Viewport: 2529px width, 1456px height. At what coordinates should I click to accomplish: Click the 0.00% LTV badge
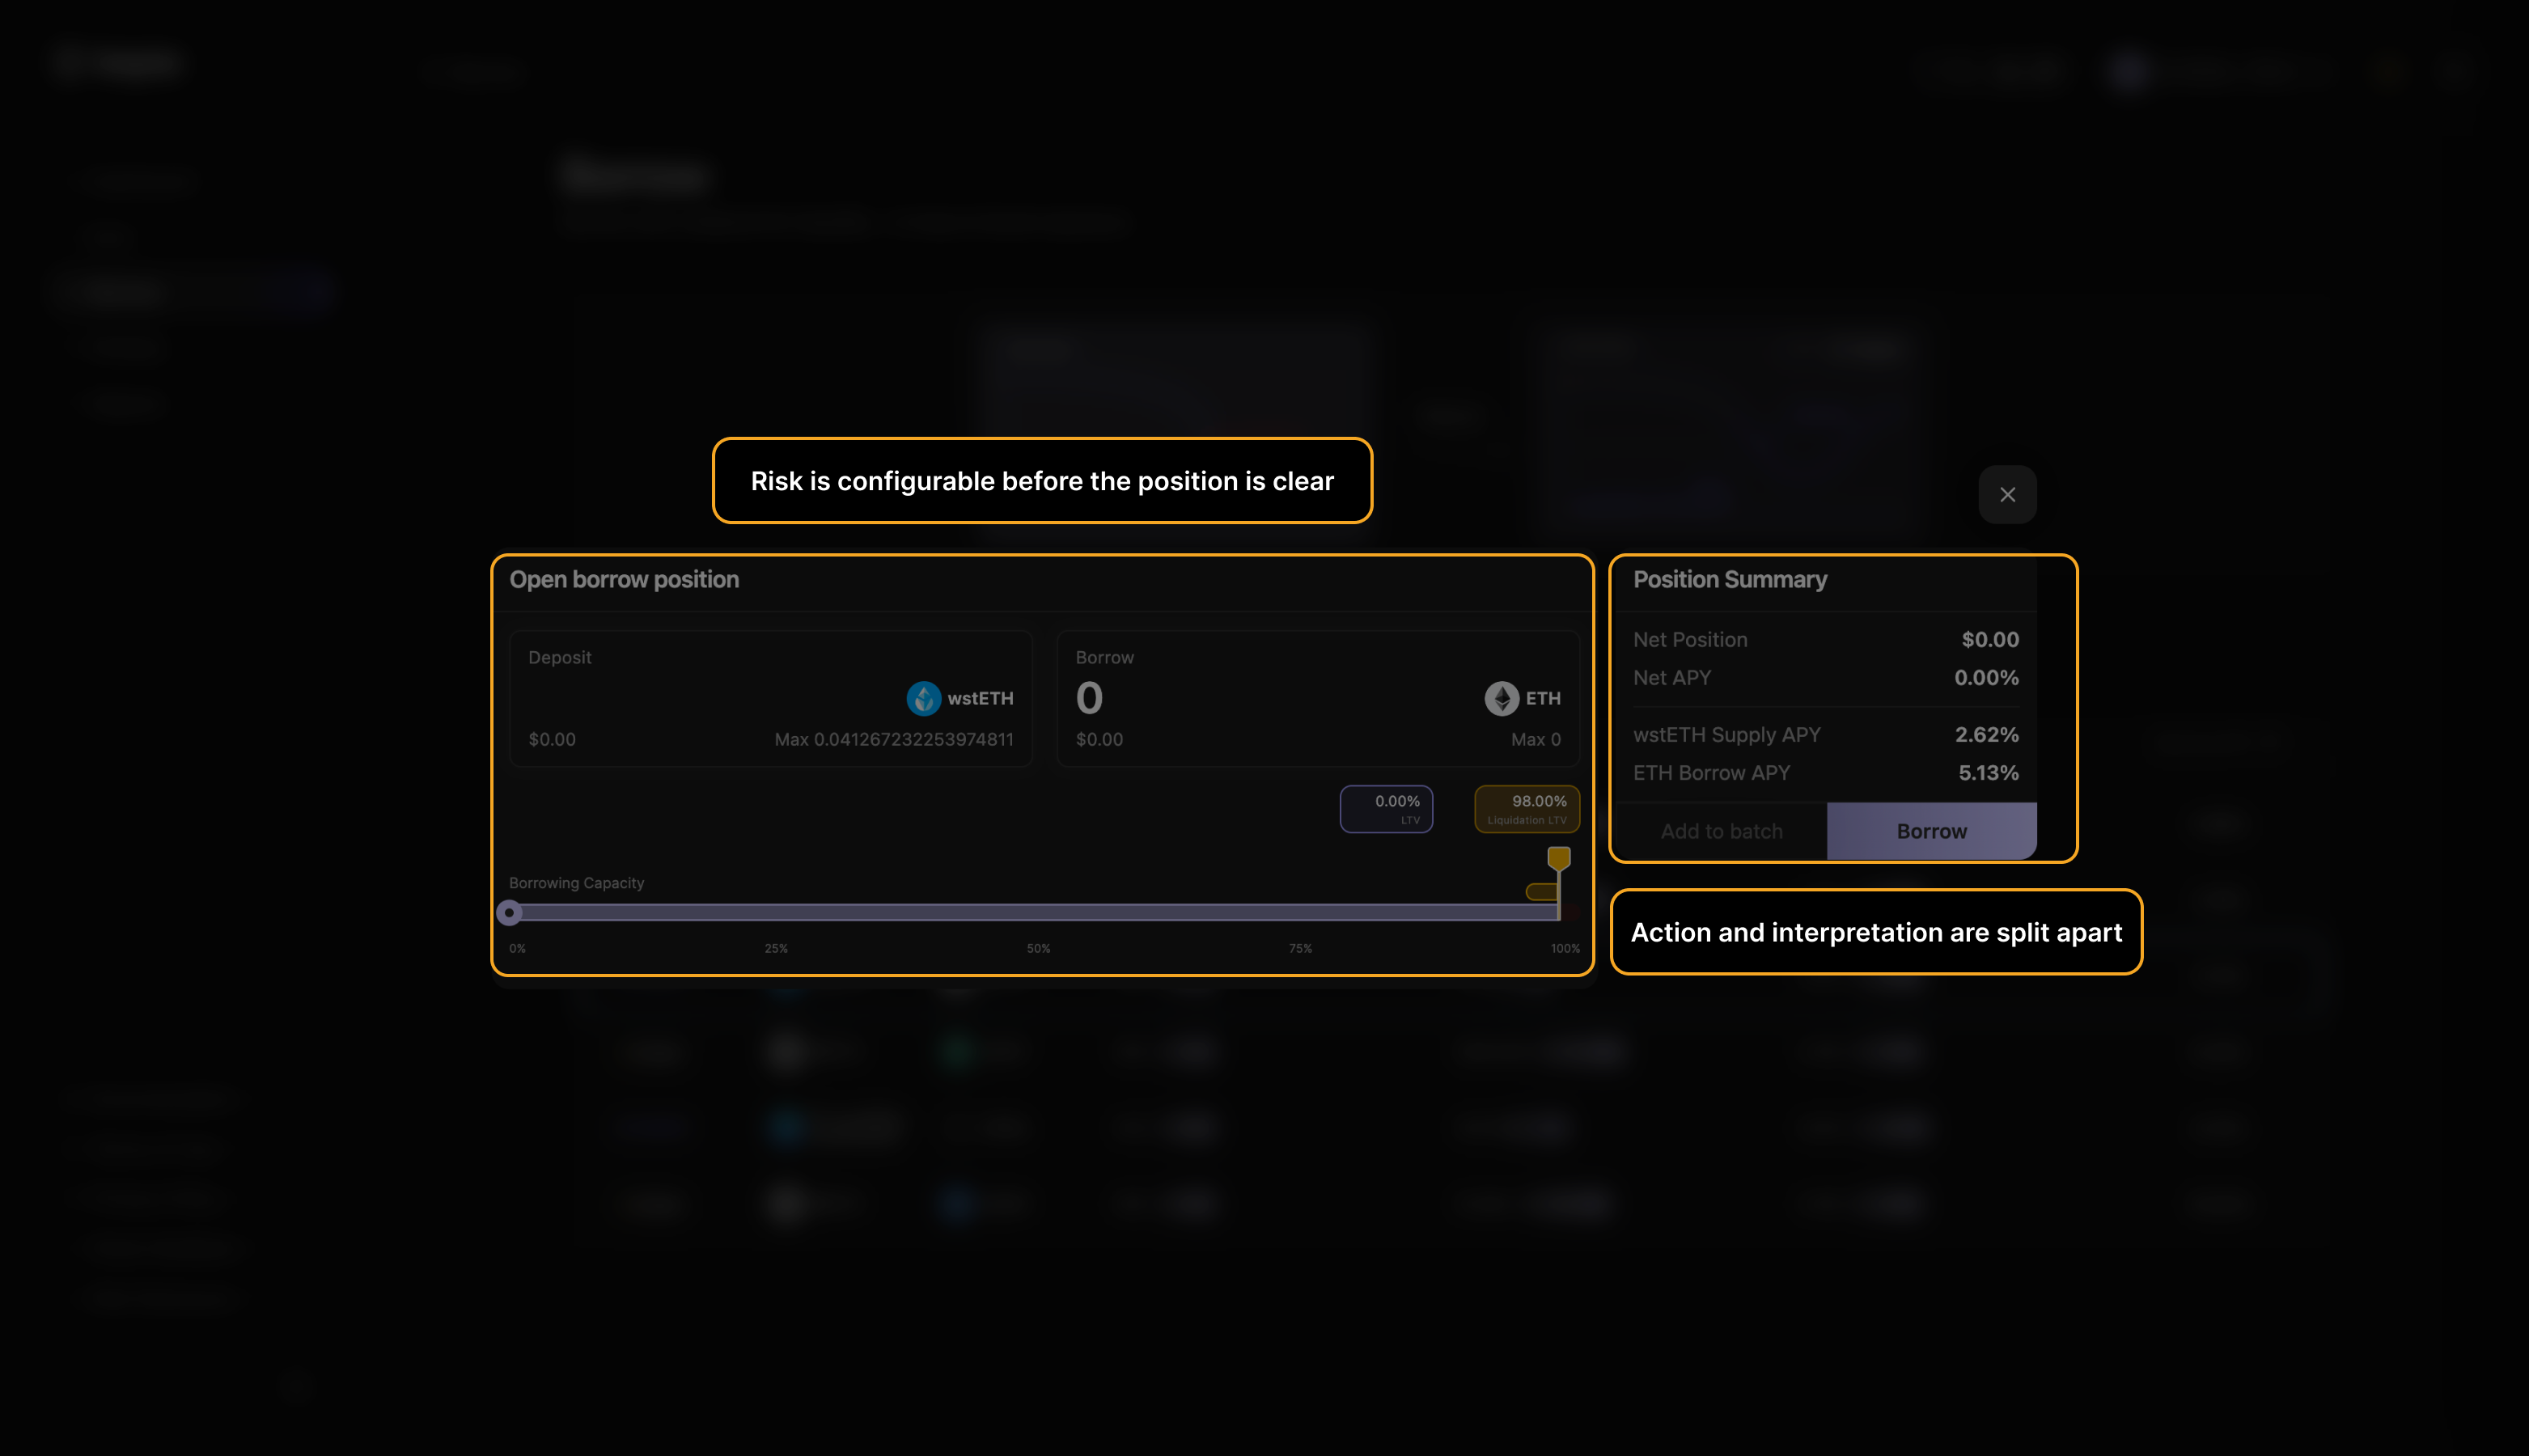click(x=1386, y=809)
